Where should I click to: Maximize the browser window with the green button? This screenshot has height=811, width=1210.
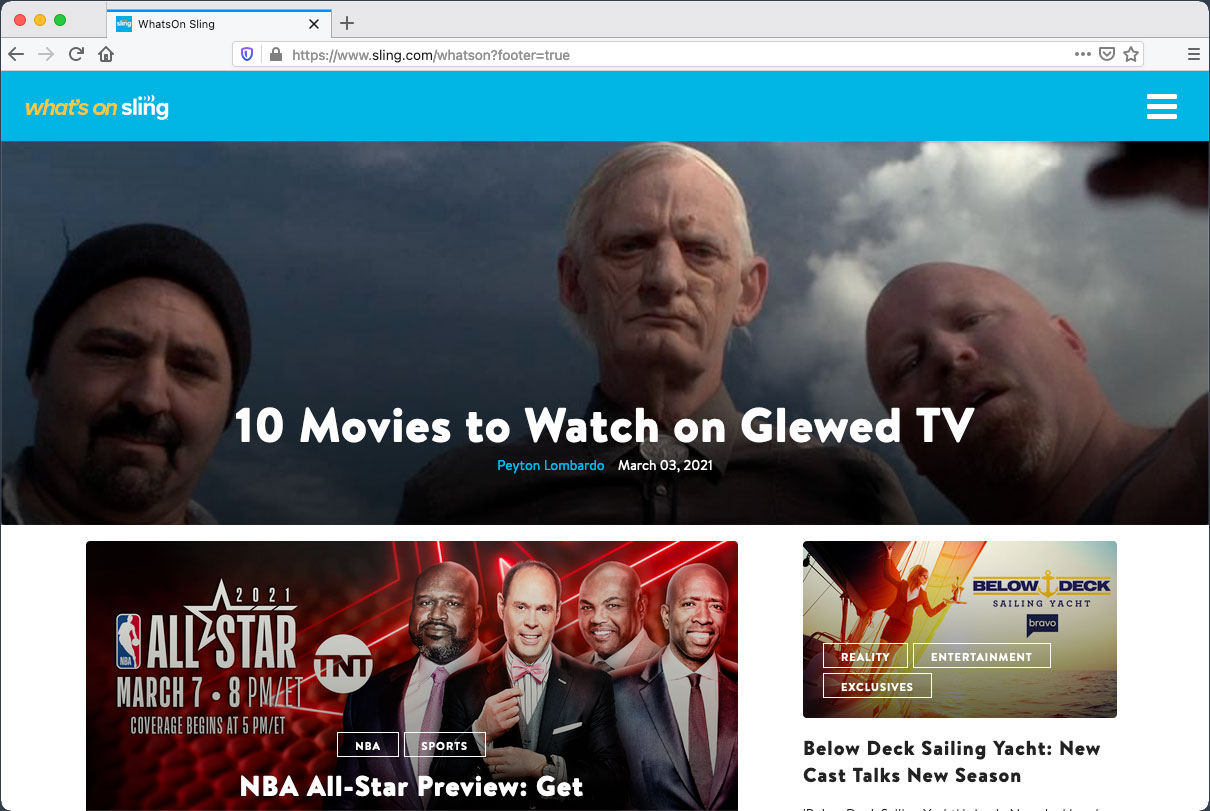click(x=60, y=20)
